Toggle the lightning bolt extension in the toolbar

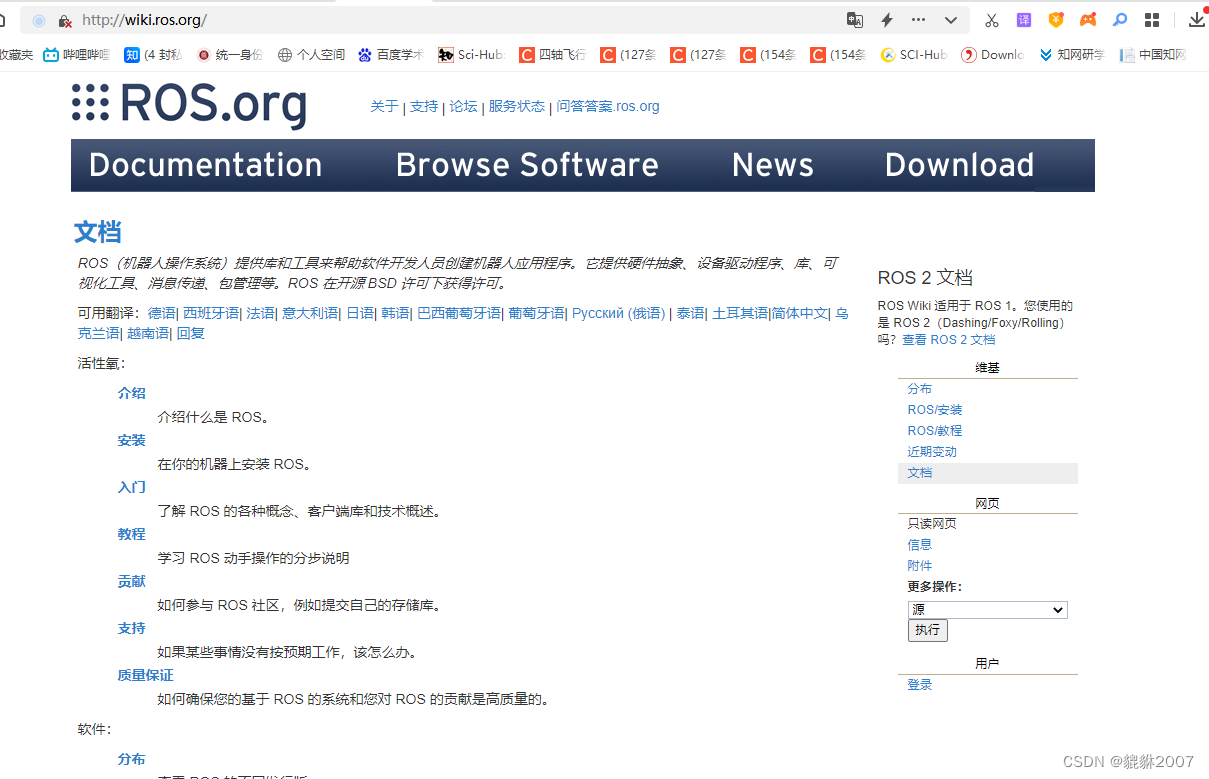tap(886, 19)
